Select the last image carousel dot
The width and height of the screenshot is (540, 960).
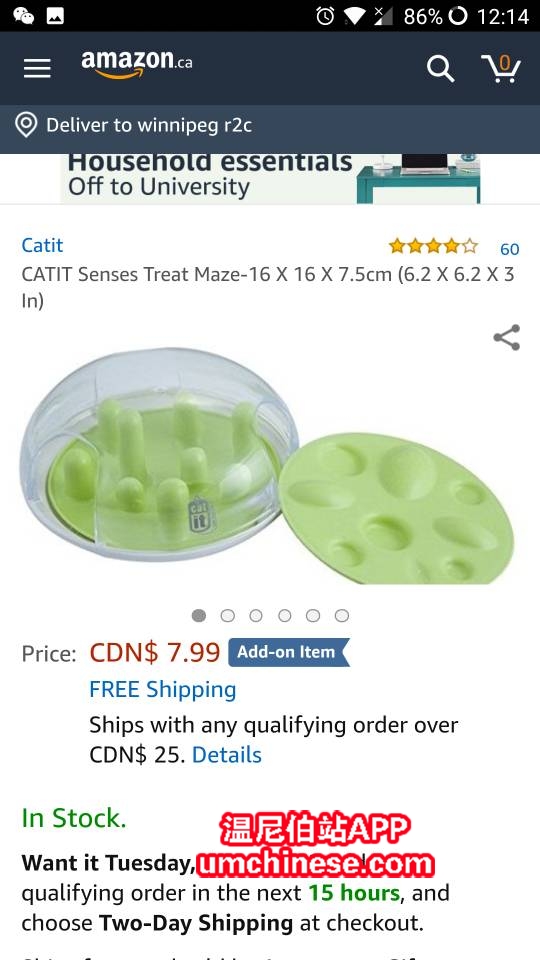coord(342,615)
